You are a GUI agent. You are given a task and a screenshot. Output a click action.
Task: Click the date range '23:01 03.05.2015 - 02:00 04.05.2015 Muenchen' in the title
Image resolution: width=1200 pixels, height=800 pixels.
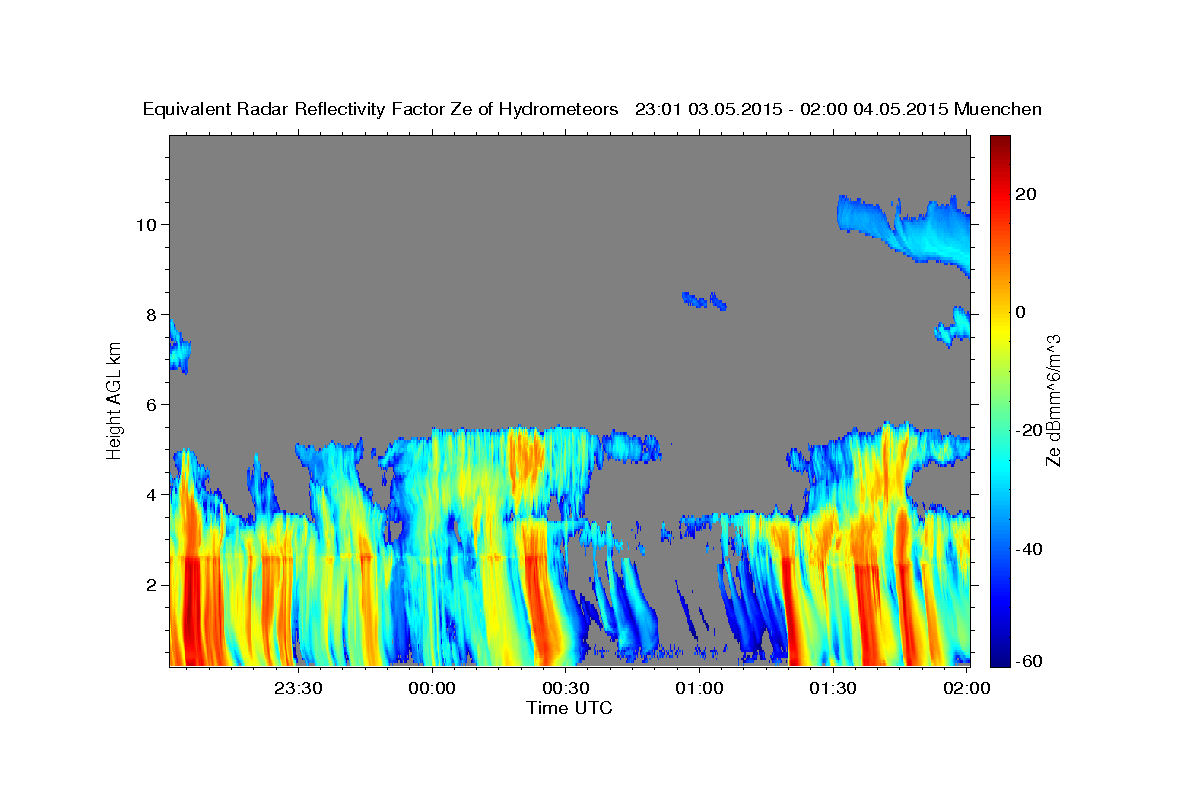click(x=838, y=109)
